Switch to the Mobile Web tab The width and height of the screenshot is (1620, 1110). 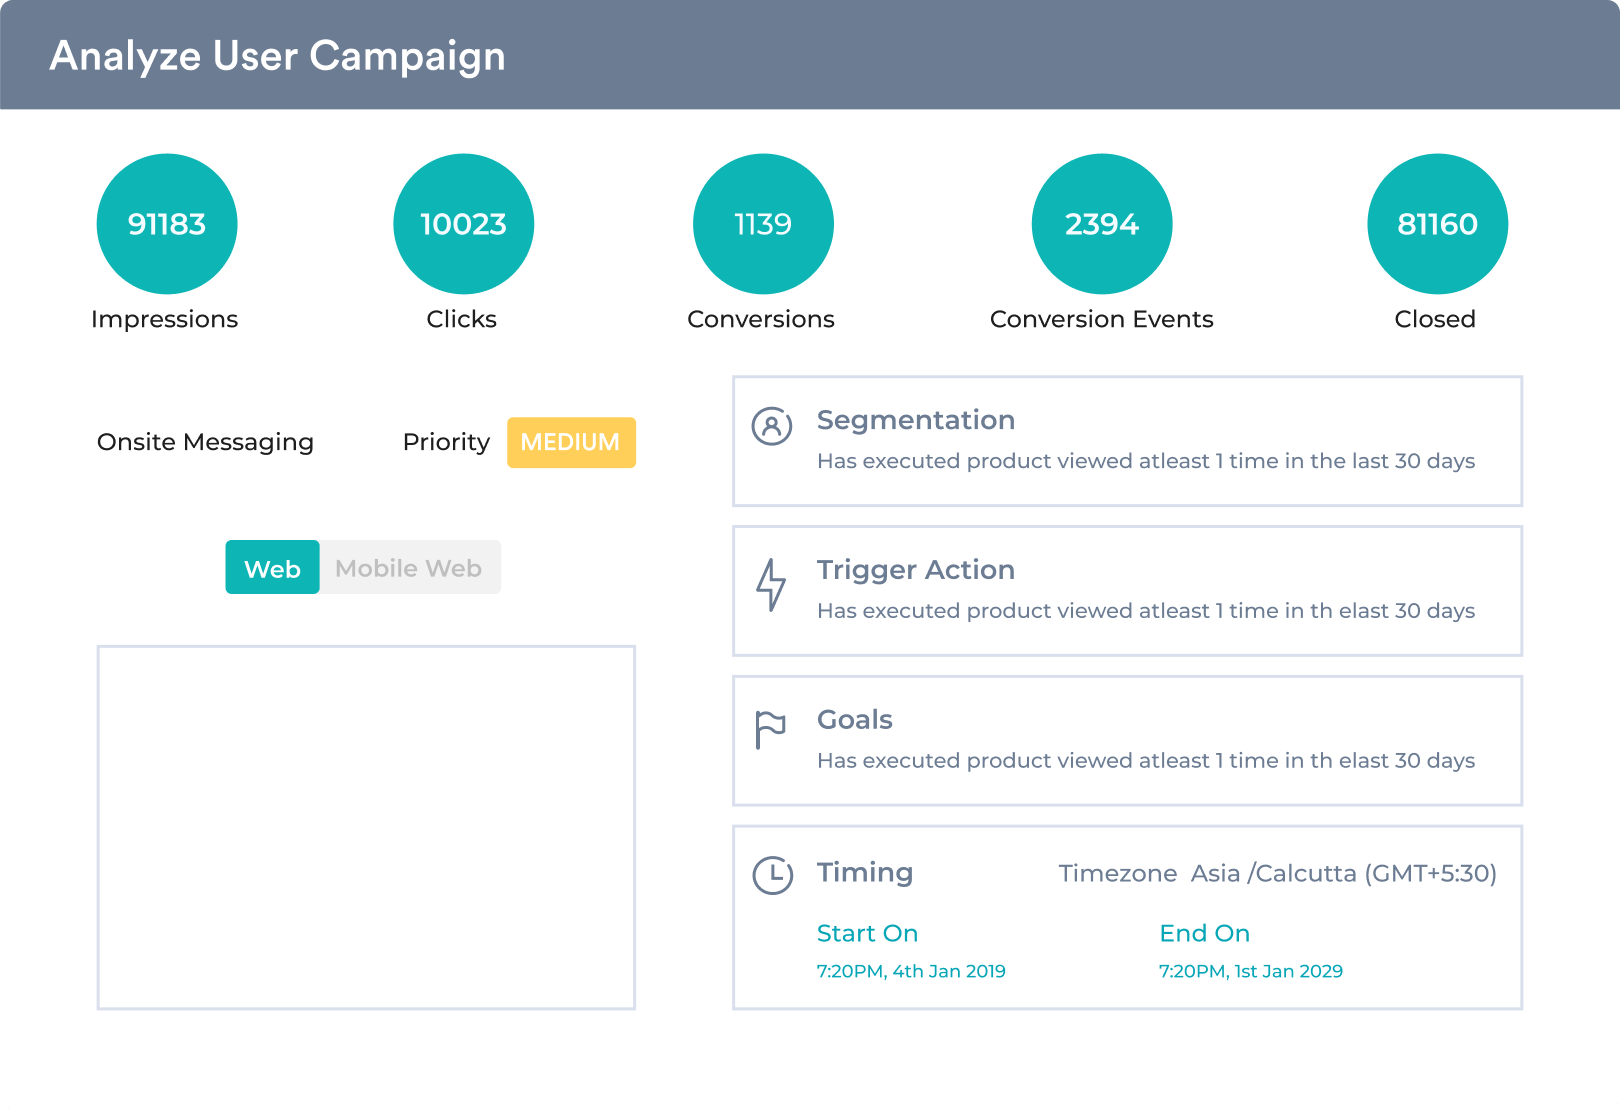click(409, 567)
